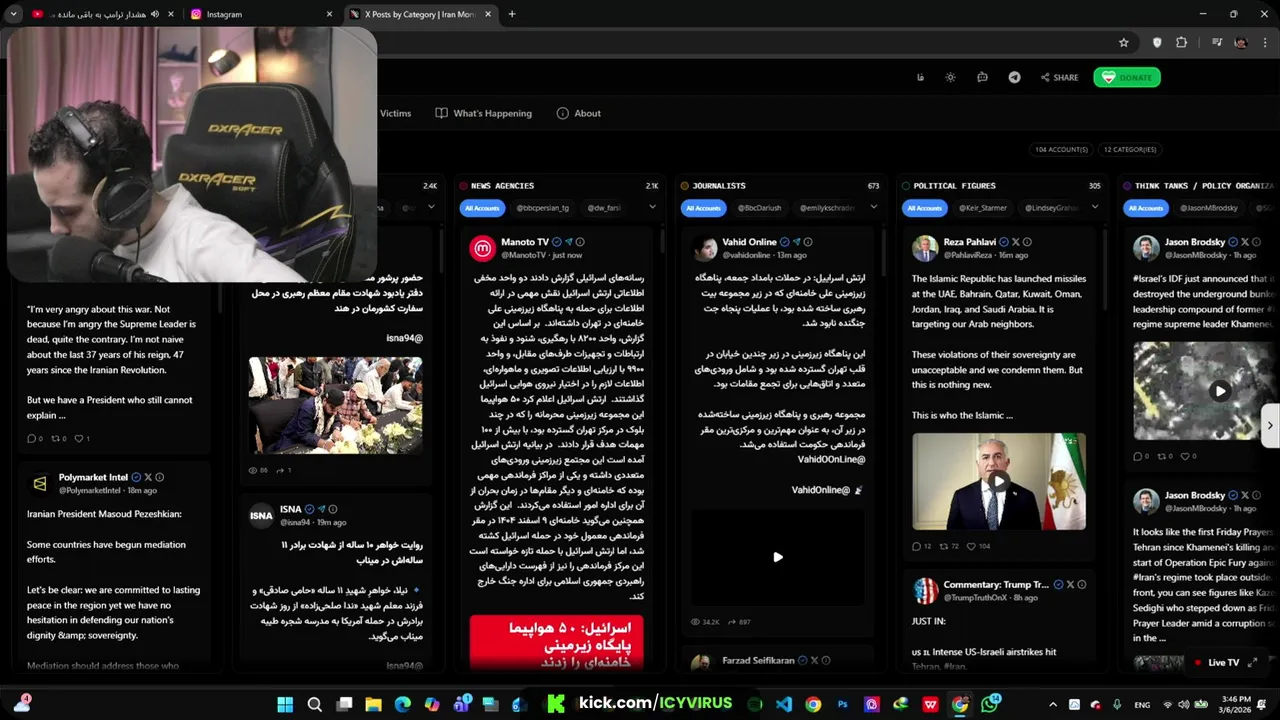
Task: Click the Manoto TV avatar logo
Action: coord(483,248)
